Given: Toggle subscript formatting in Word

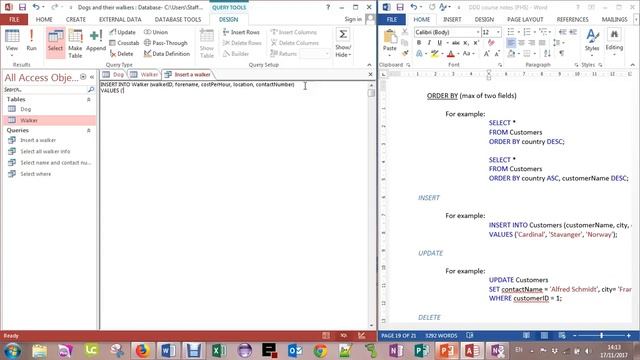Looking at the screenshot, I should click(x=466, y=43).
